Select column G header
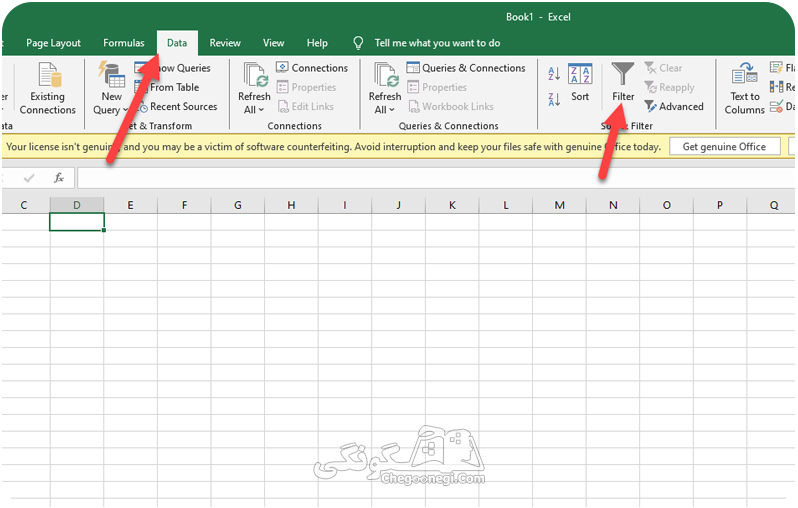This screenshot has height=508, width=798. [238, 205]
